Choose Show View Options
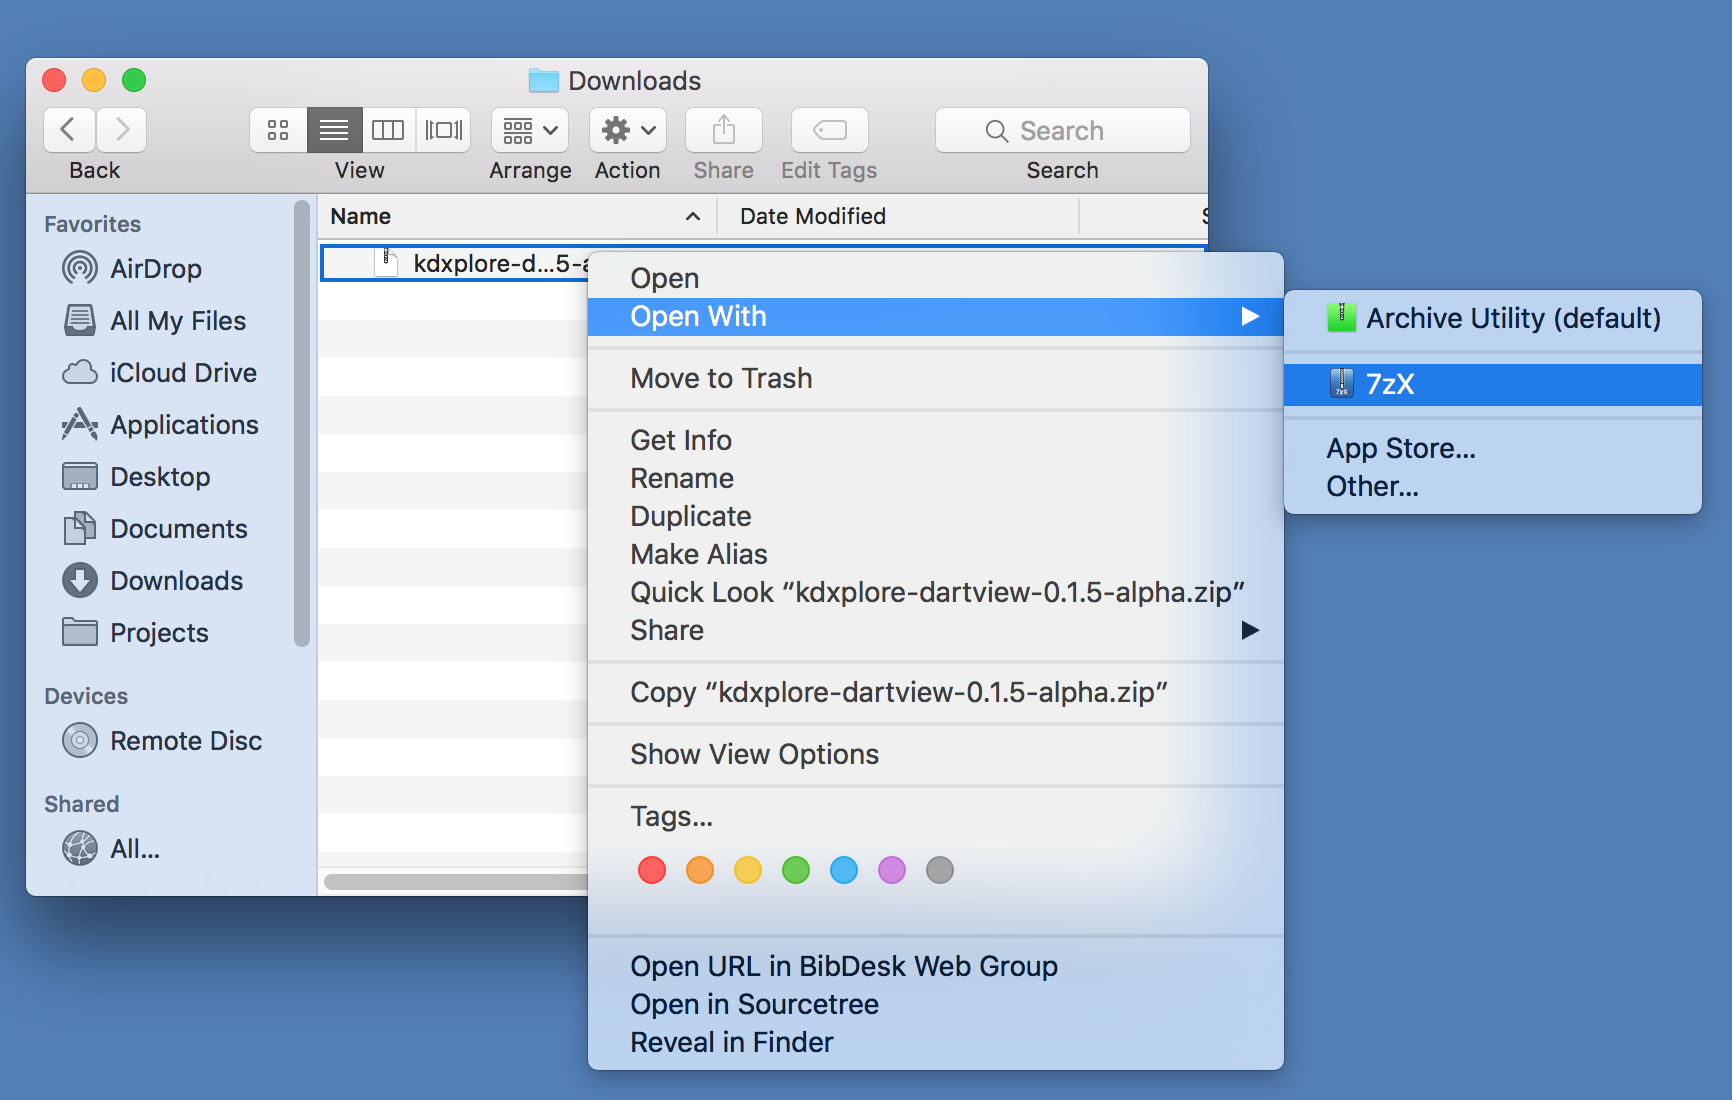 pos(935,754)
